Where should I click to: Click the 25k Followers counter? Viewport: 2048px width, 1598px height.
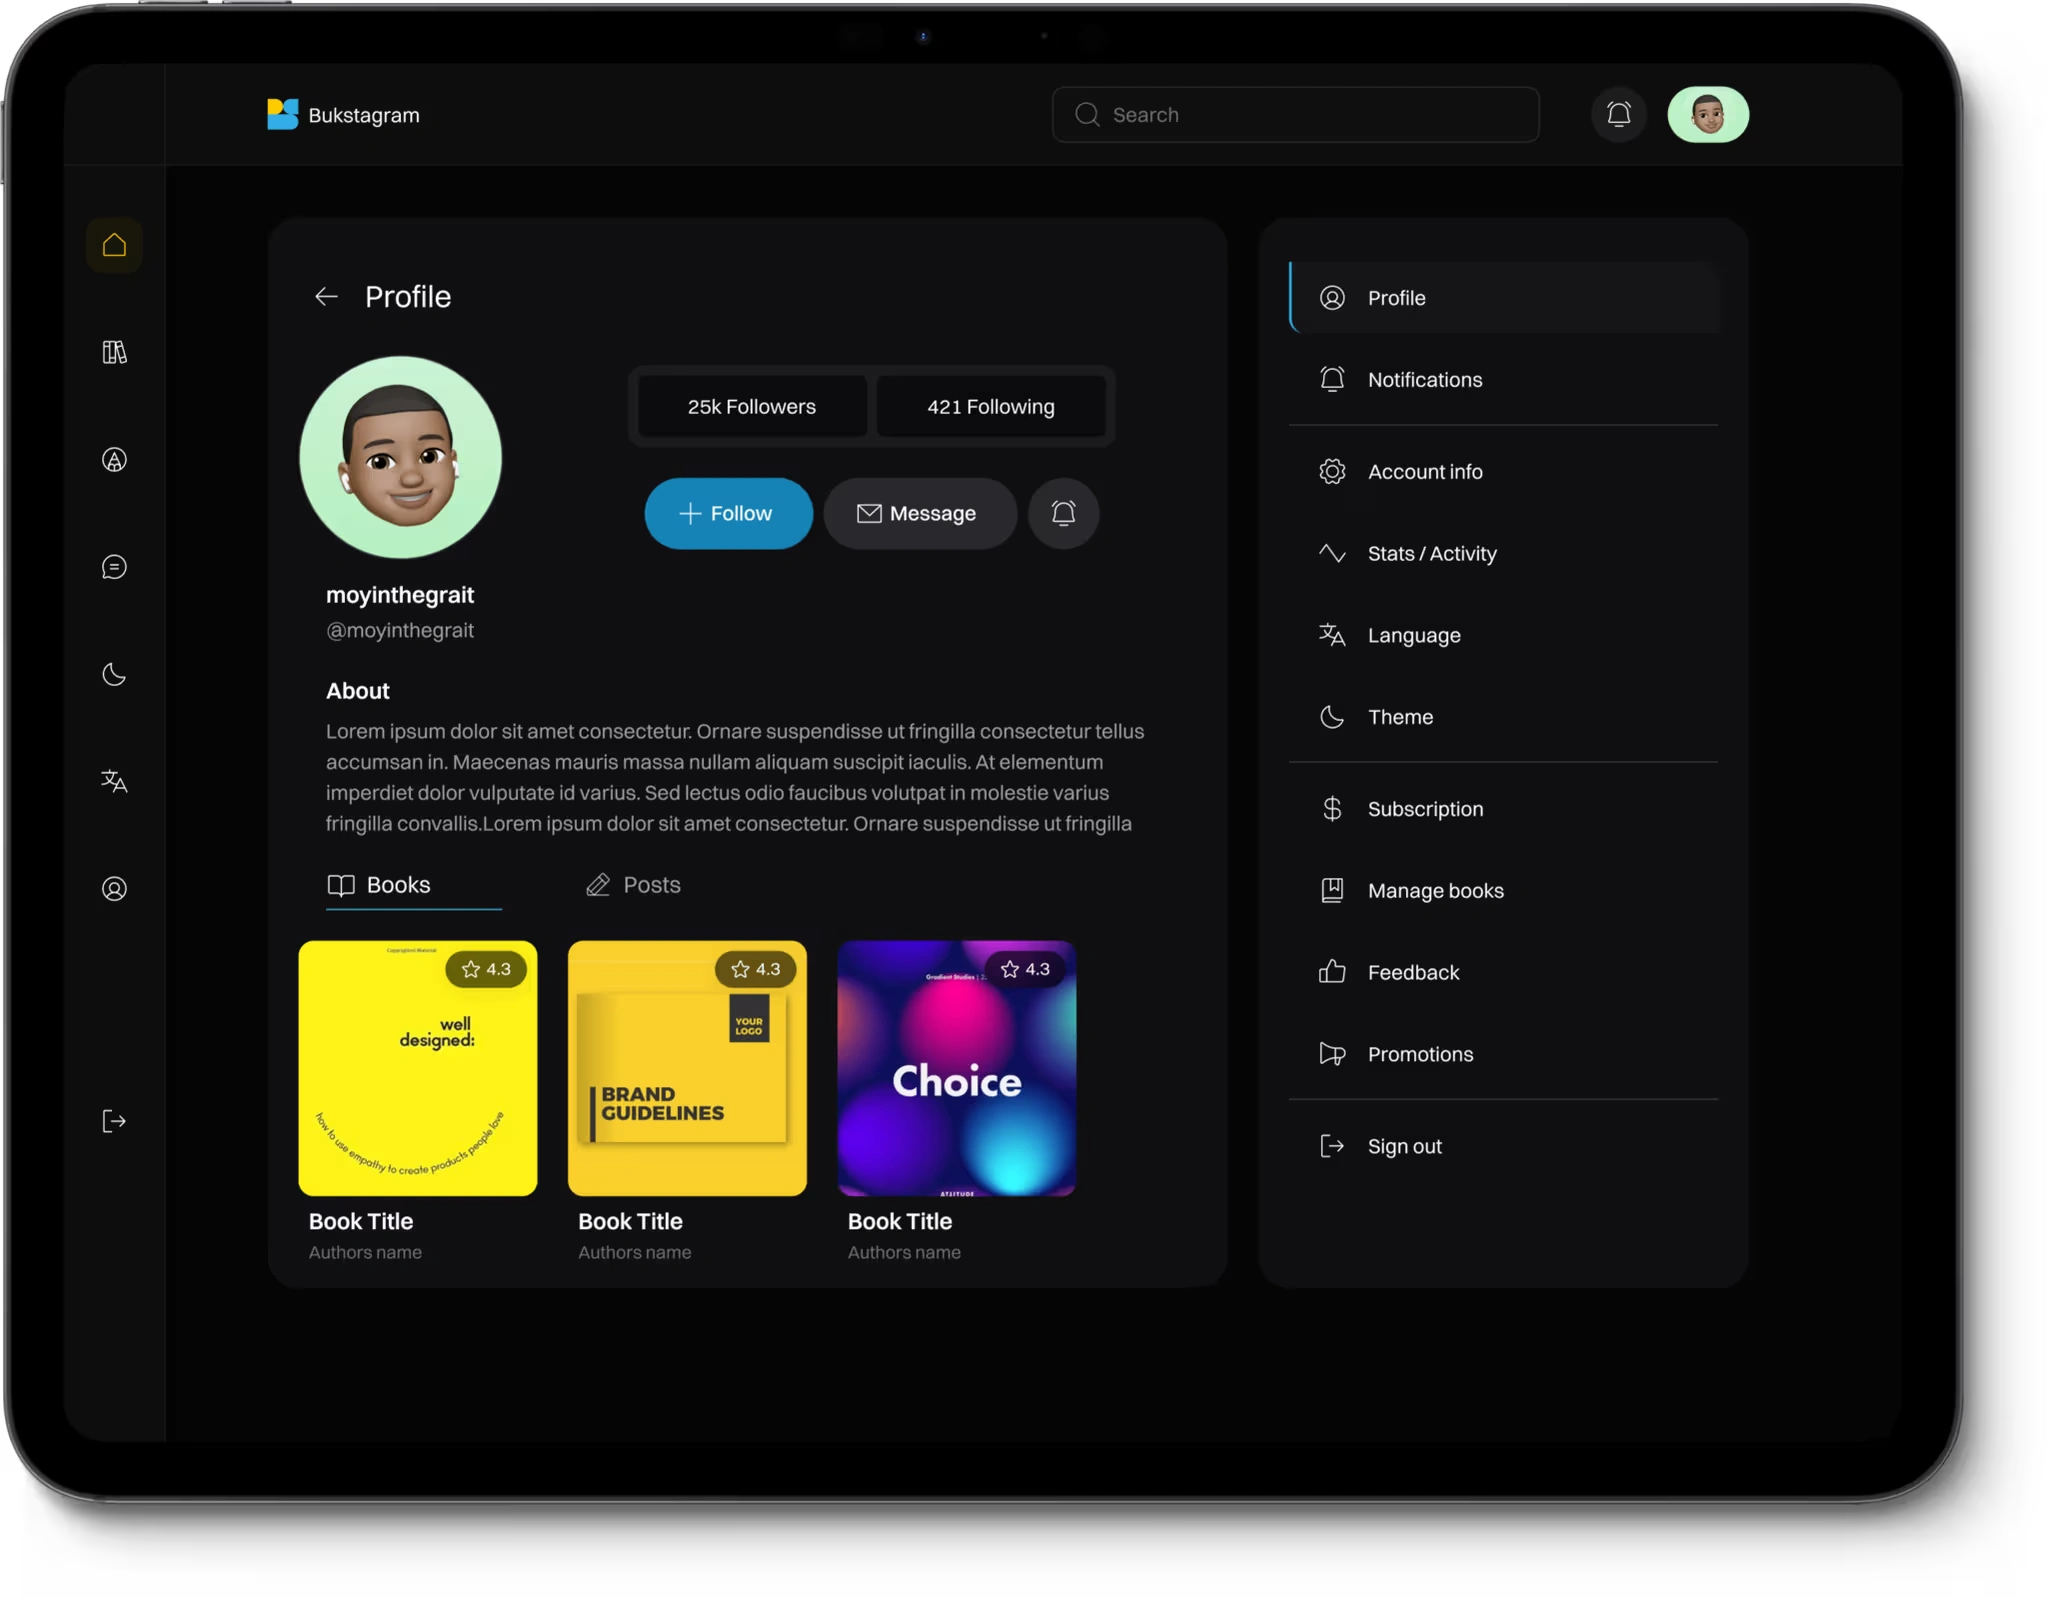752,407
